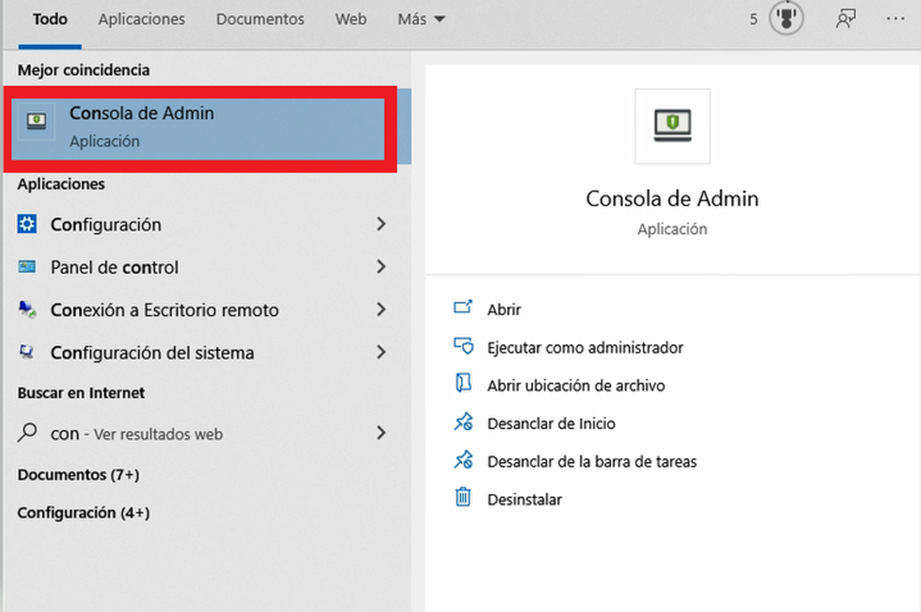
Task: Click the Ejecutar como administrador shield icon
Action: point(463,346)
